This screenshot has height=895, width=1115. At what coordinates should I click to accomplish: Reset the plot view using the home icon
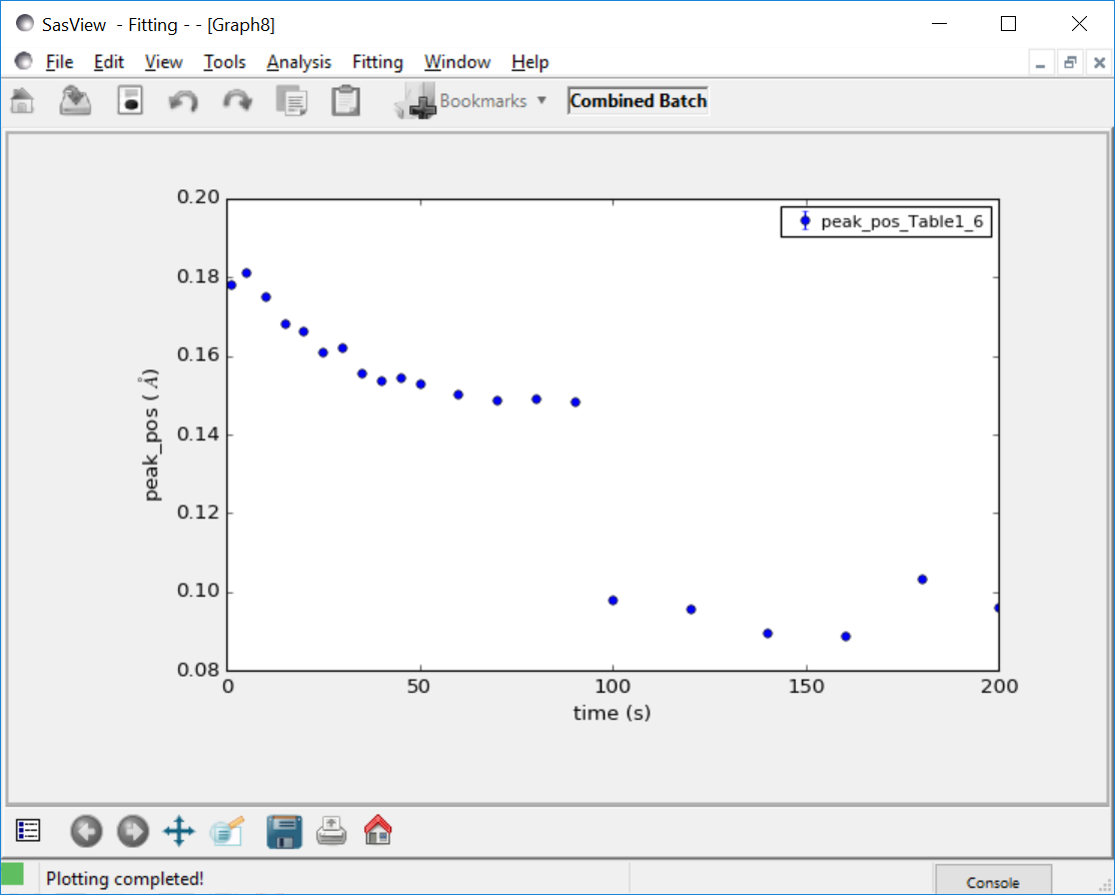point(377,831)
